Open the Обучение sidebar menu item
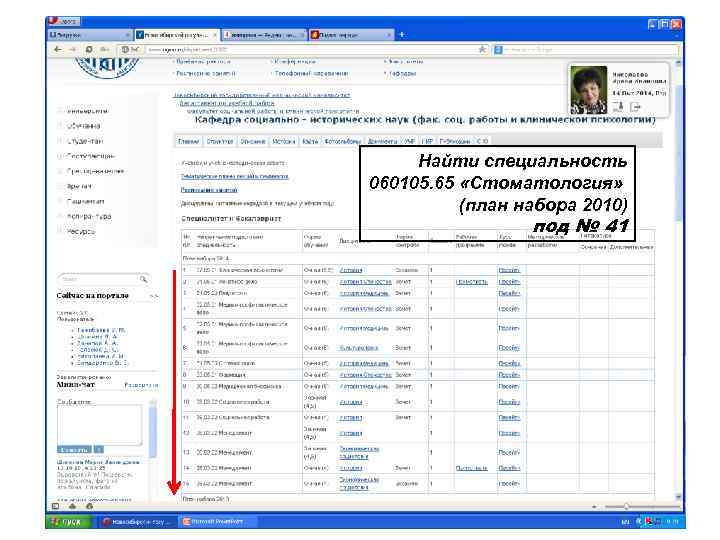This screenshot has height=540, width=720. 83,126
